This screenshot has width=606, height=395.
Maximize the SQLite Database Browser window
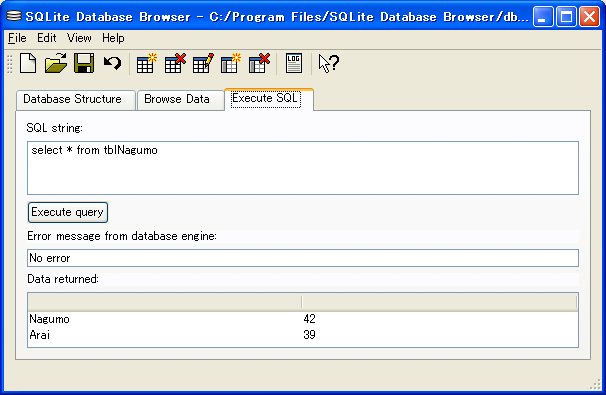pos(566,17)
